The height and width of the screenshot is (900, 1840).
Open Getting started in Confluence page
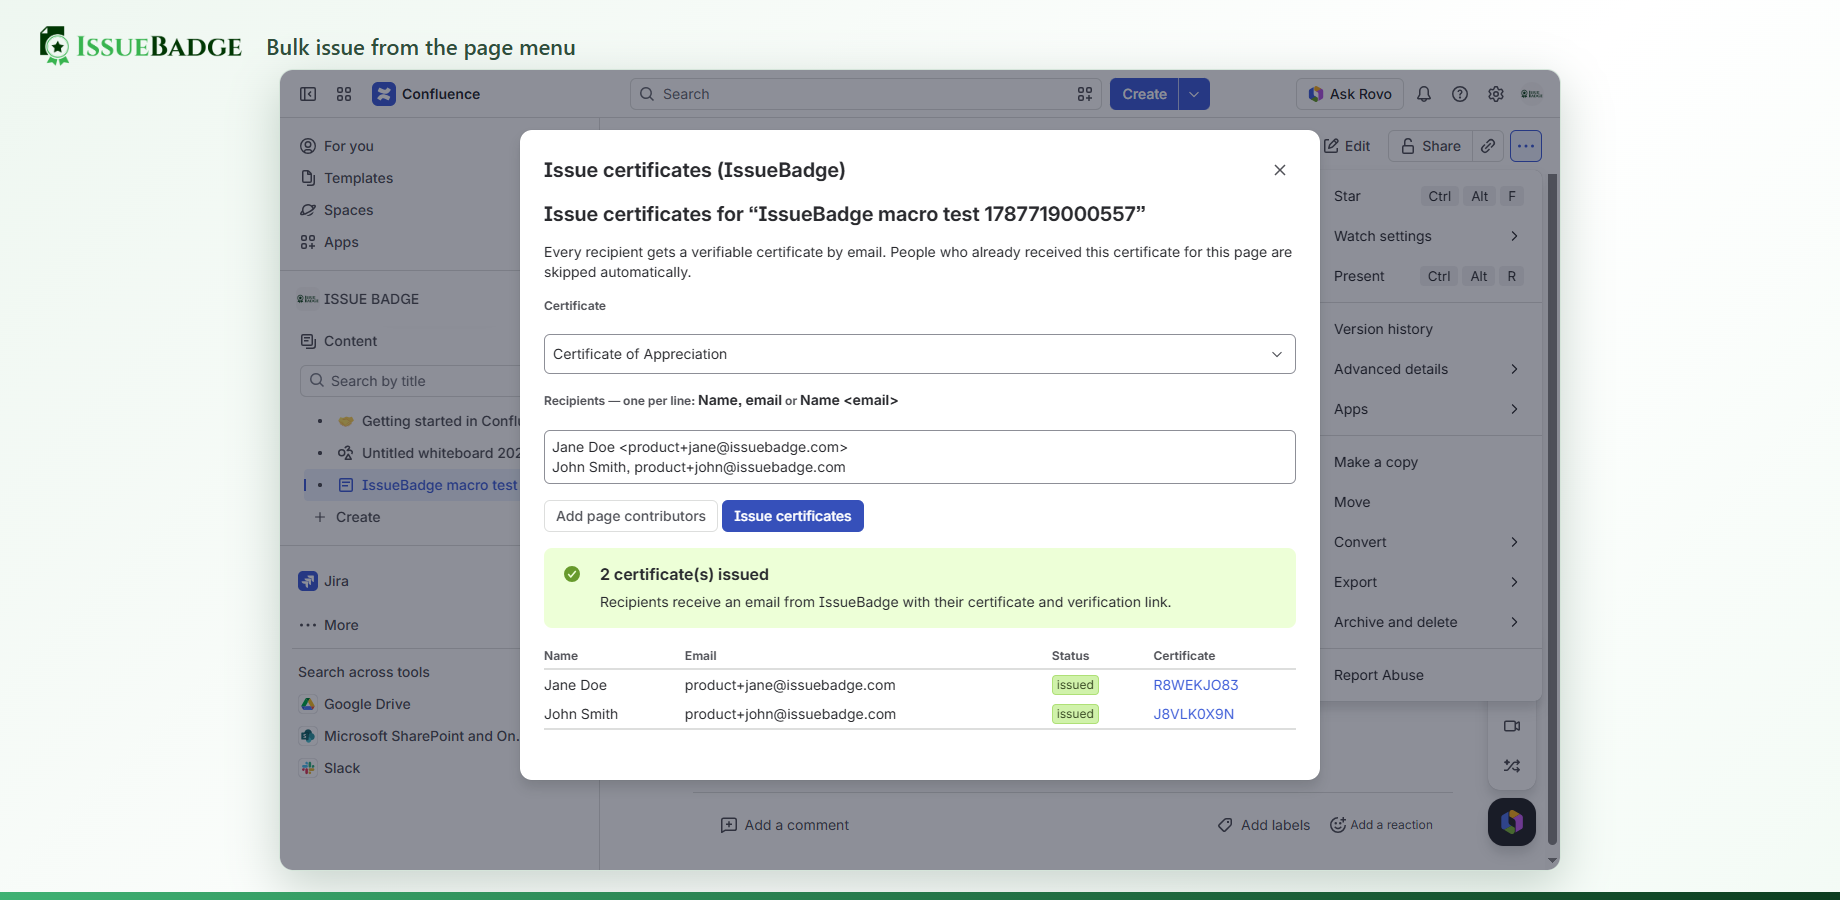(x=440, y=421)
